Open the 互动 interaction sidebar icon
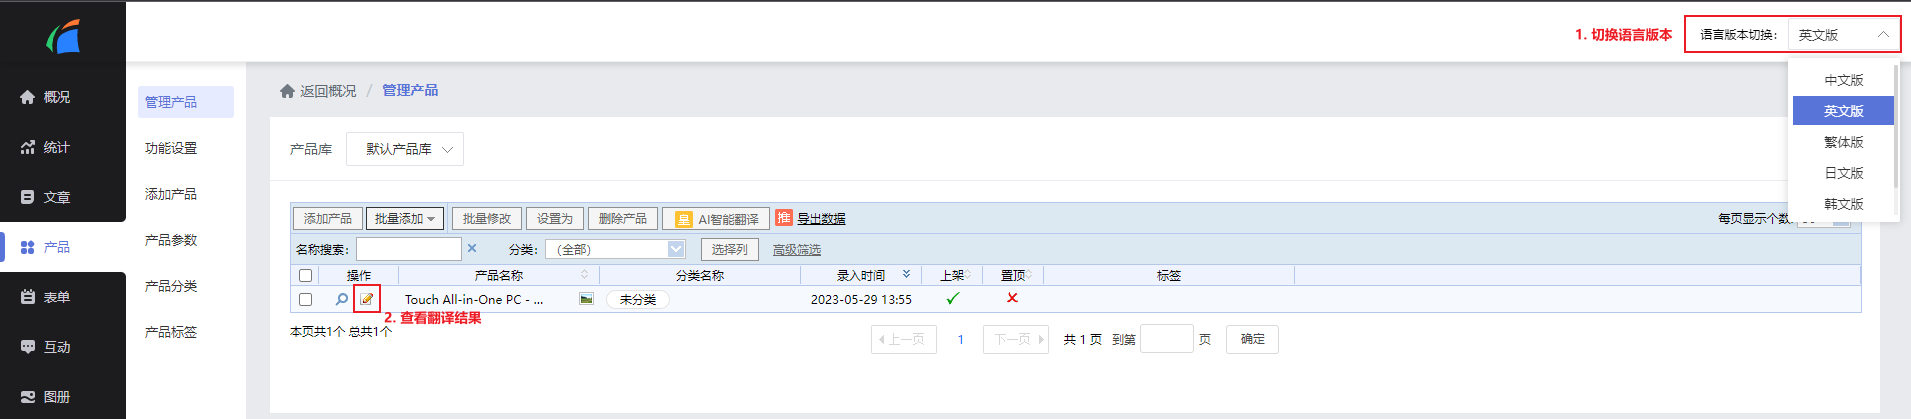 pos(28,347)
